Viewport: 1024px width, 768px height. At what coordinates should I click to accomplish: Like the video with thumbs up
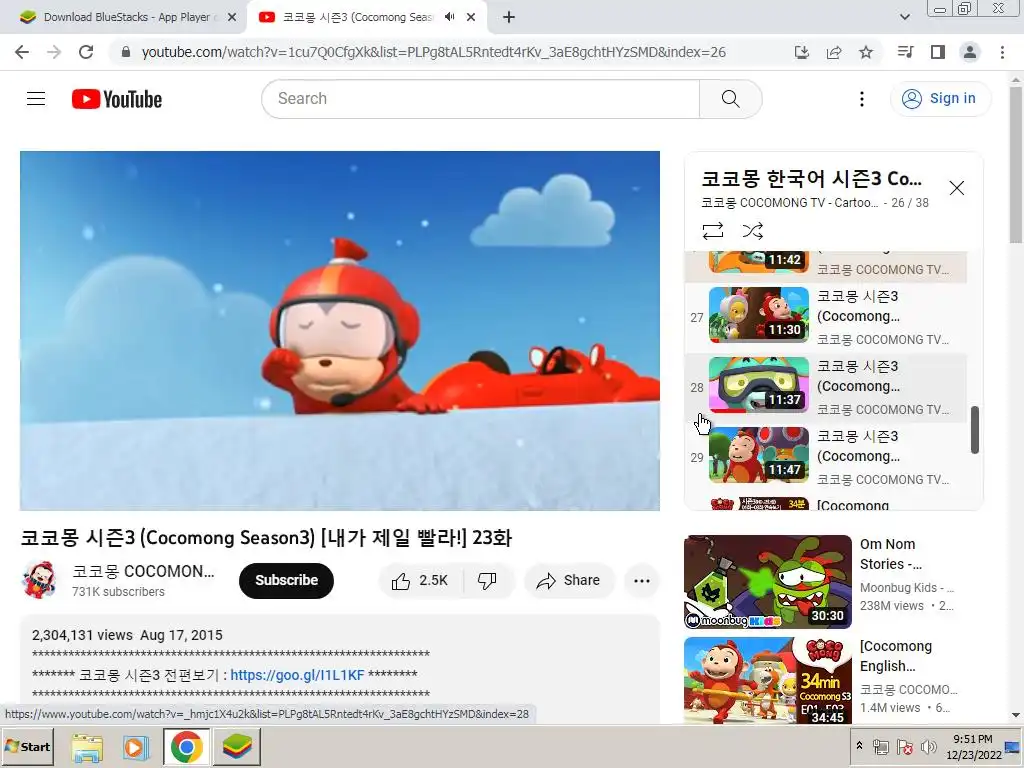(x=420, y=581)
